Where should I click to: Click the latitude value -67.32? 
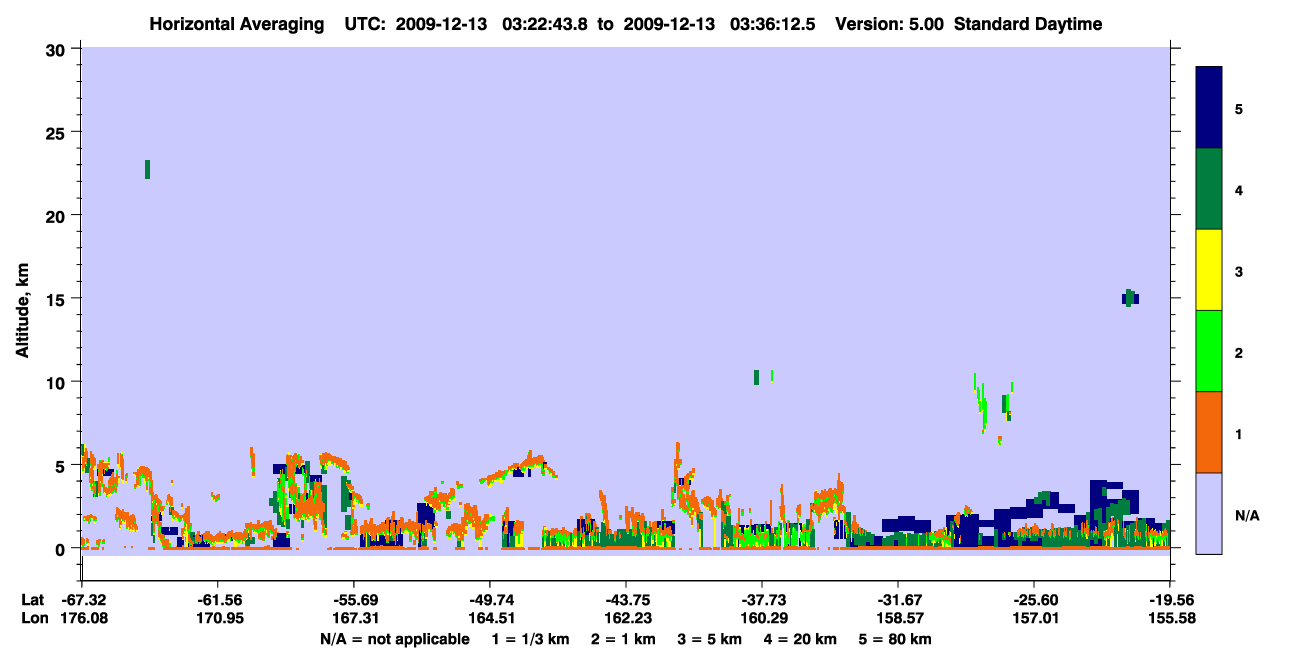(x=82, y=600)
